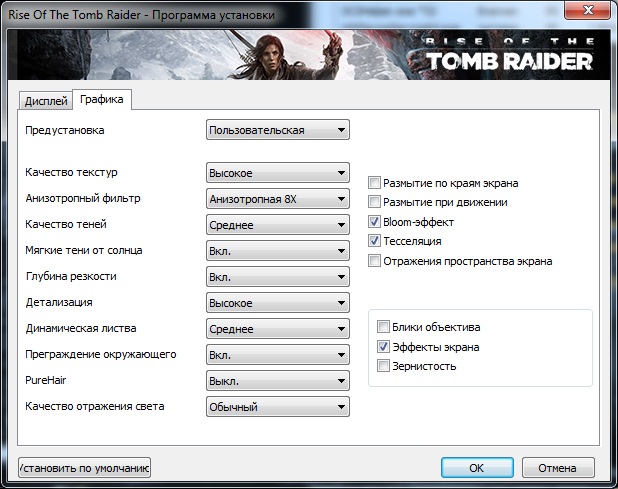
Task: Enable Размытие при движении checkbox
Action: click(374, 202)
